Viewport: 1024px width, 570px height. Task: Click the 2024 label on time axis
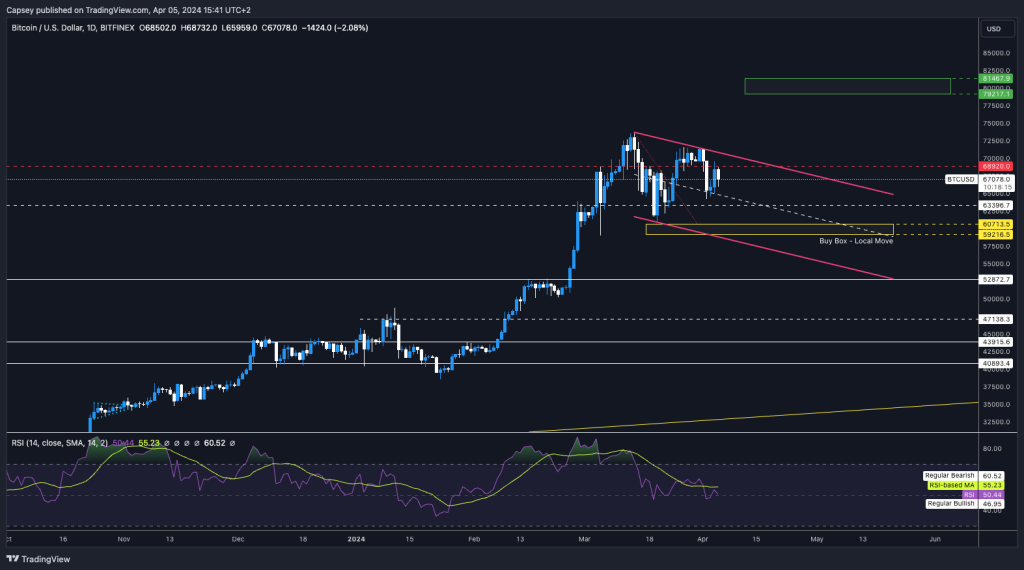[356, 539]
